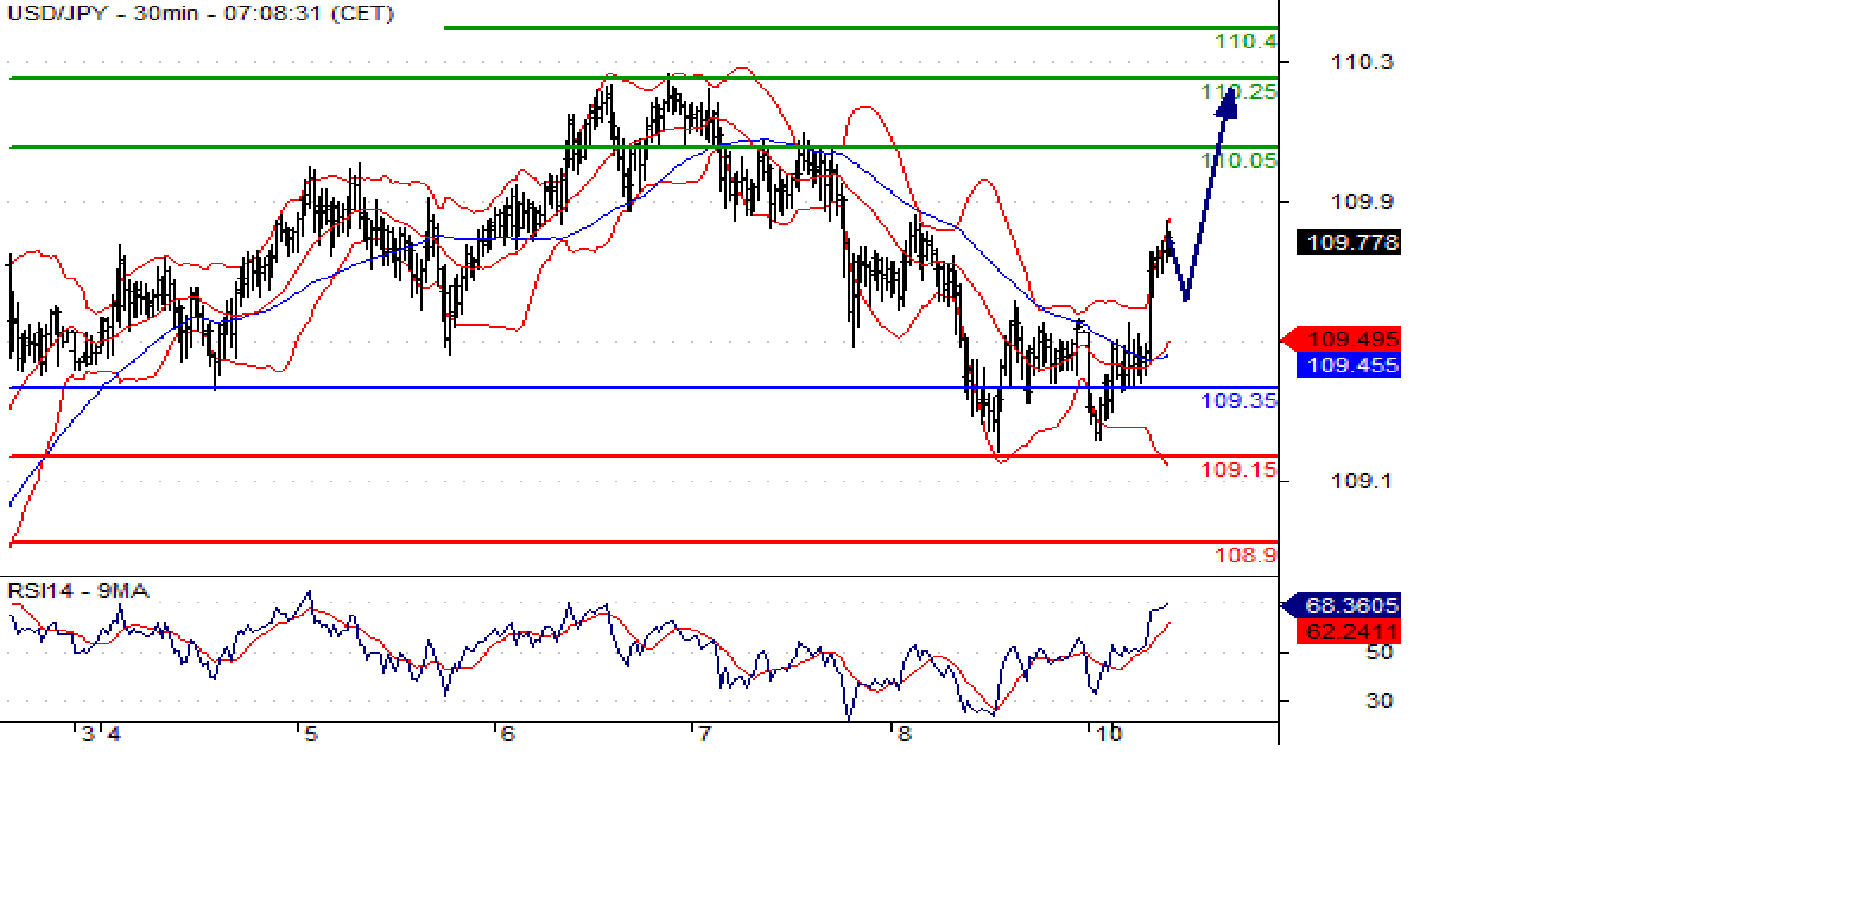Click the 109.15 support level label
The image size is (1875, 912).
(x=1239, y=470)
